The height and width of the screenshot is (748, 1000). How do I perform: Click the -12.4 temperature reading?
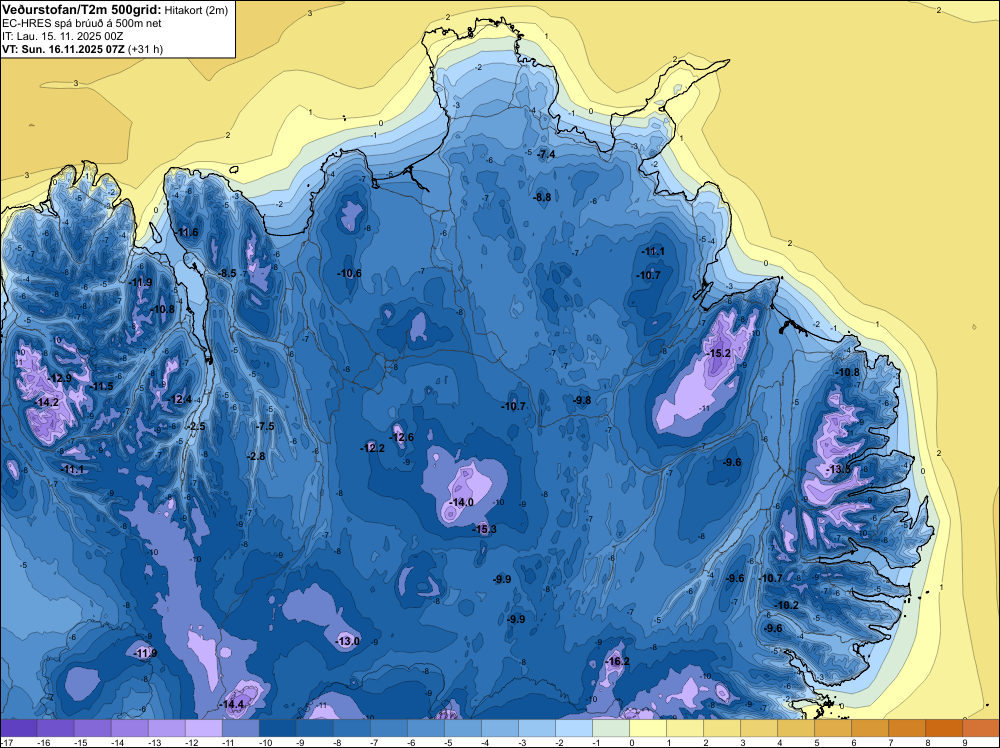pyautogui.click(x=180, y=399)
